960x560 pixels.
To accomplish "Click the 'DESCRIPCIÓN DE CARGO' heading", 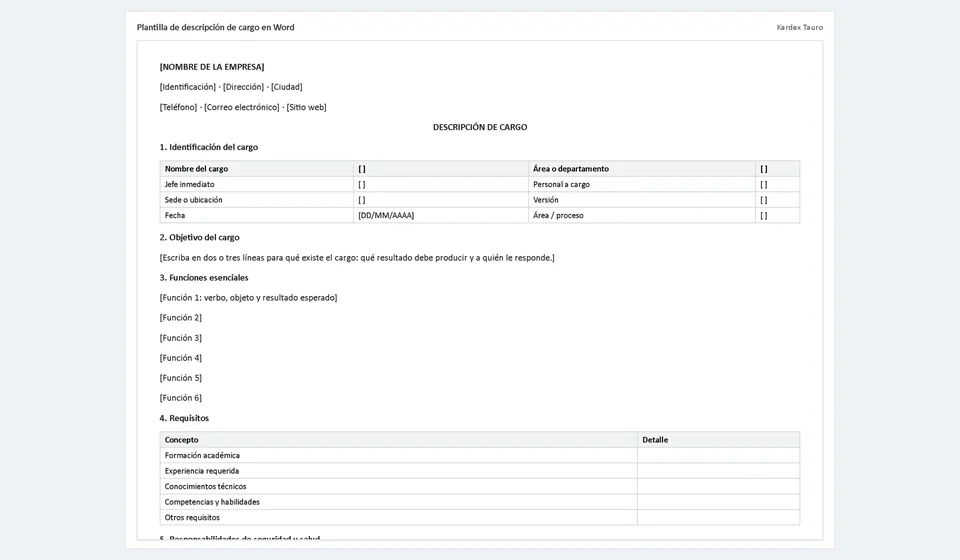I will tap(480, 127).
